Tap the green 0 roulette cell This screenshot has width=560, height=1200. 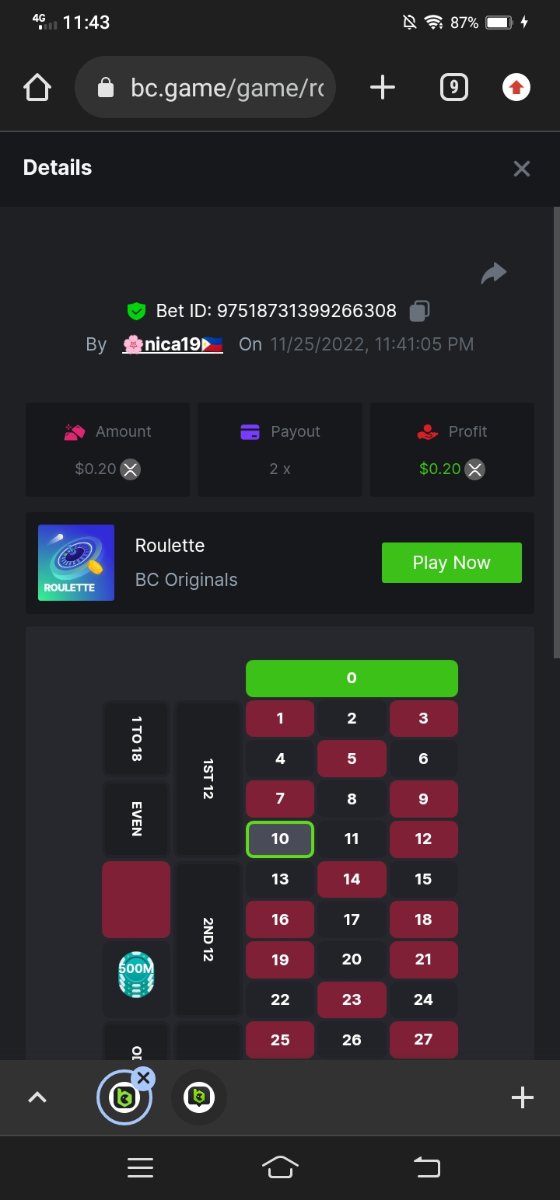point(352,678)
